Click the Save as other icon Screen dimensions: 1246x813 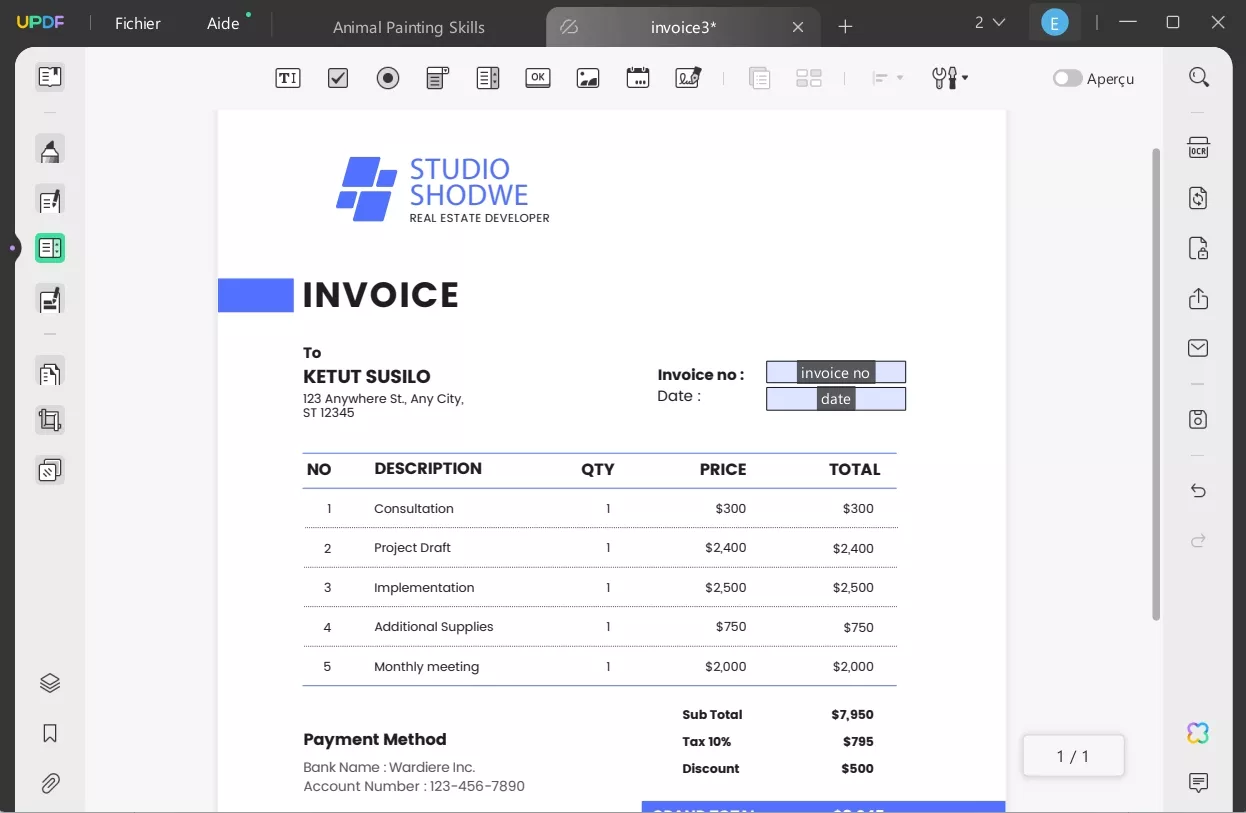pyautogui.click(x=1198, y=419)
